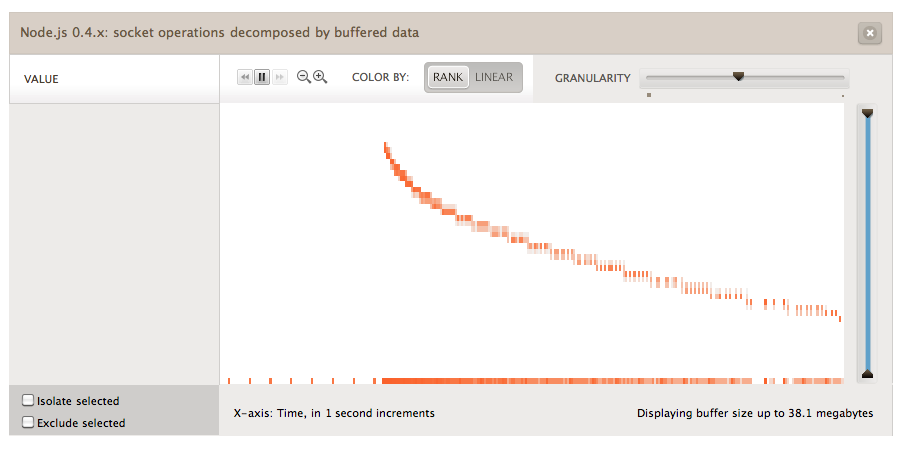This screenshot has height=450, width=904.
Task: Zoom out with the minus magnifier
Action: click(303, 77)
